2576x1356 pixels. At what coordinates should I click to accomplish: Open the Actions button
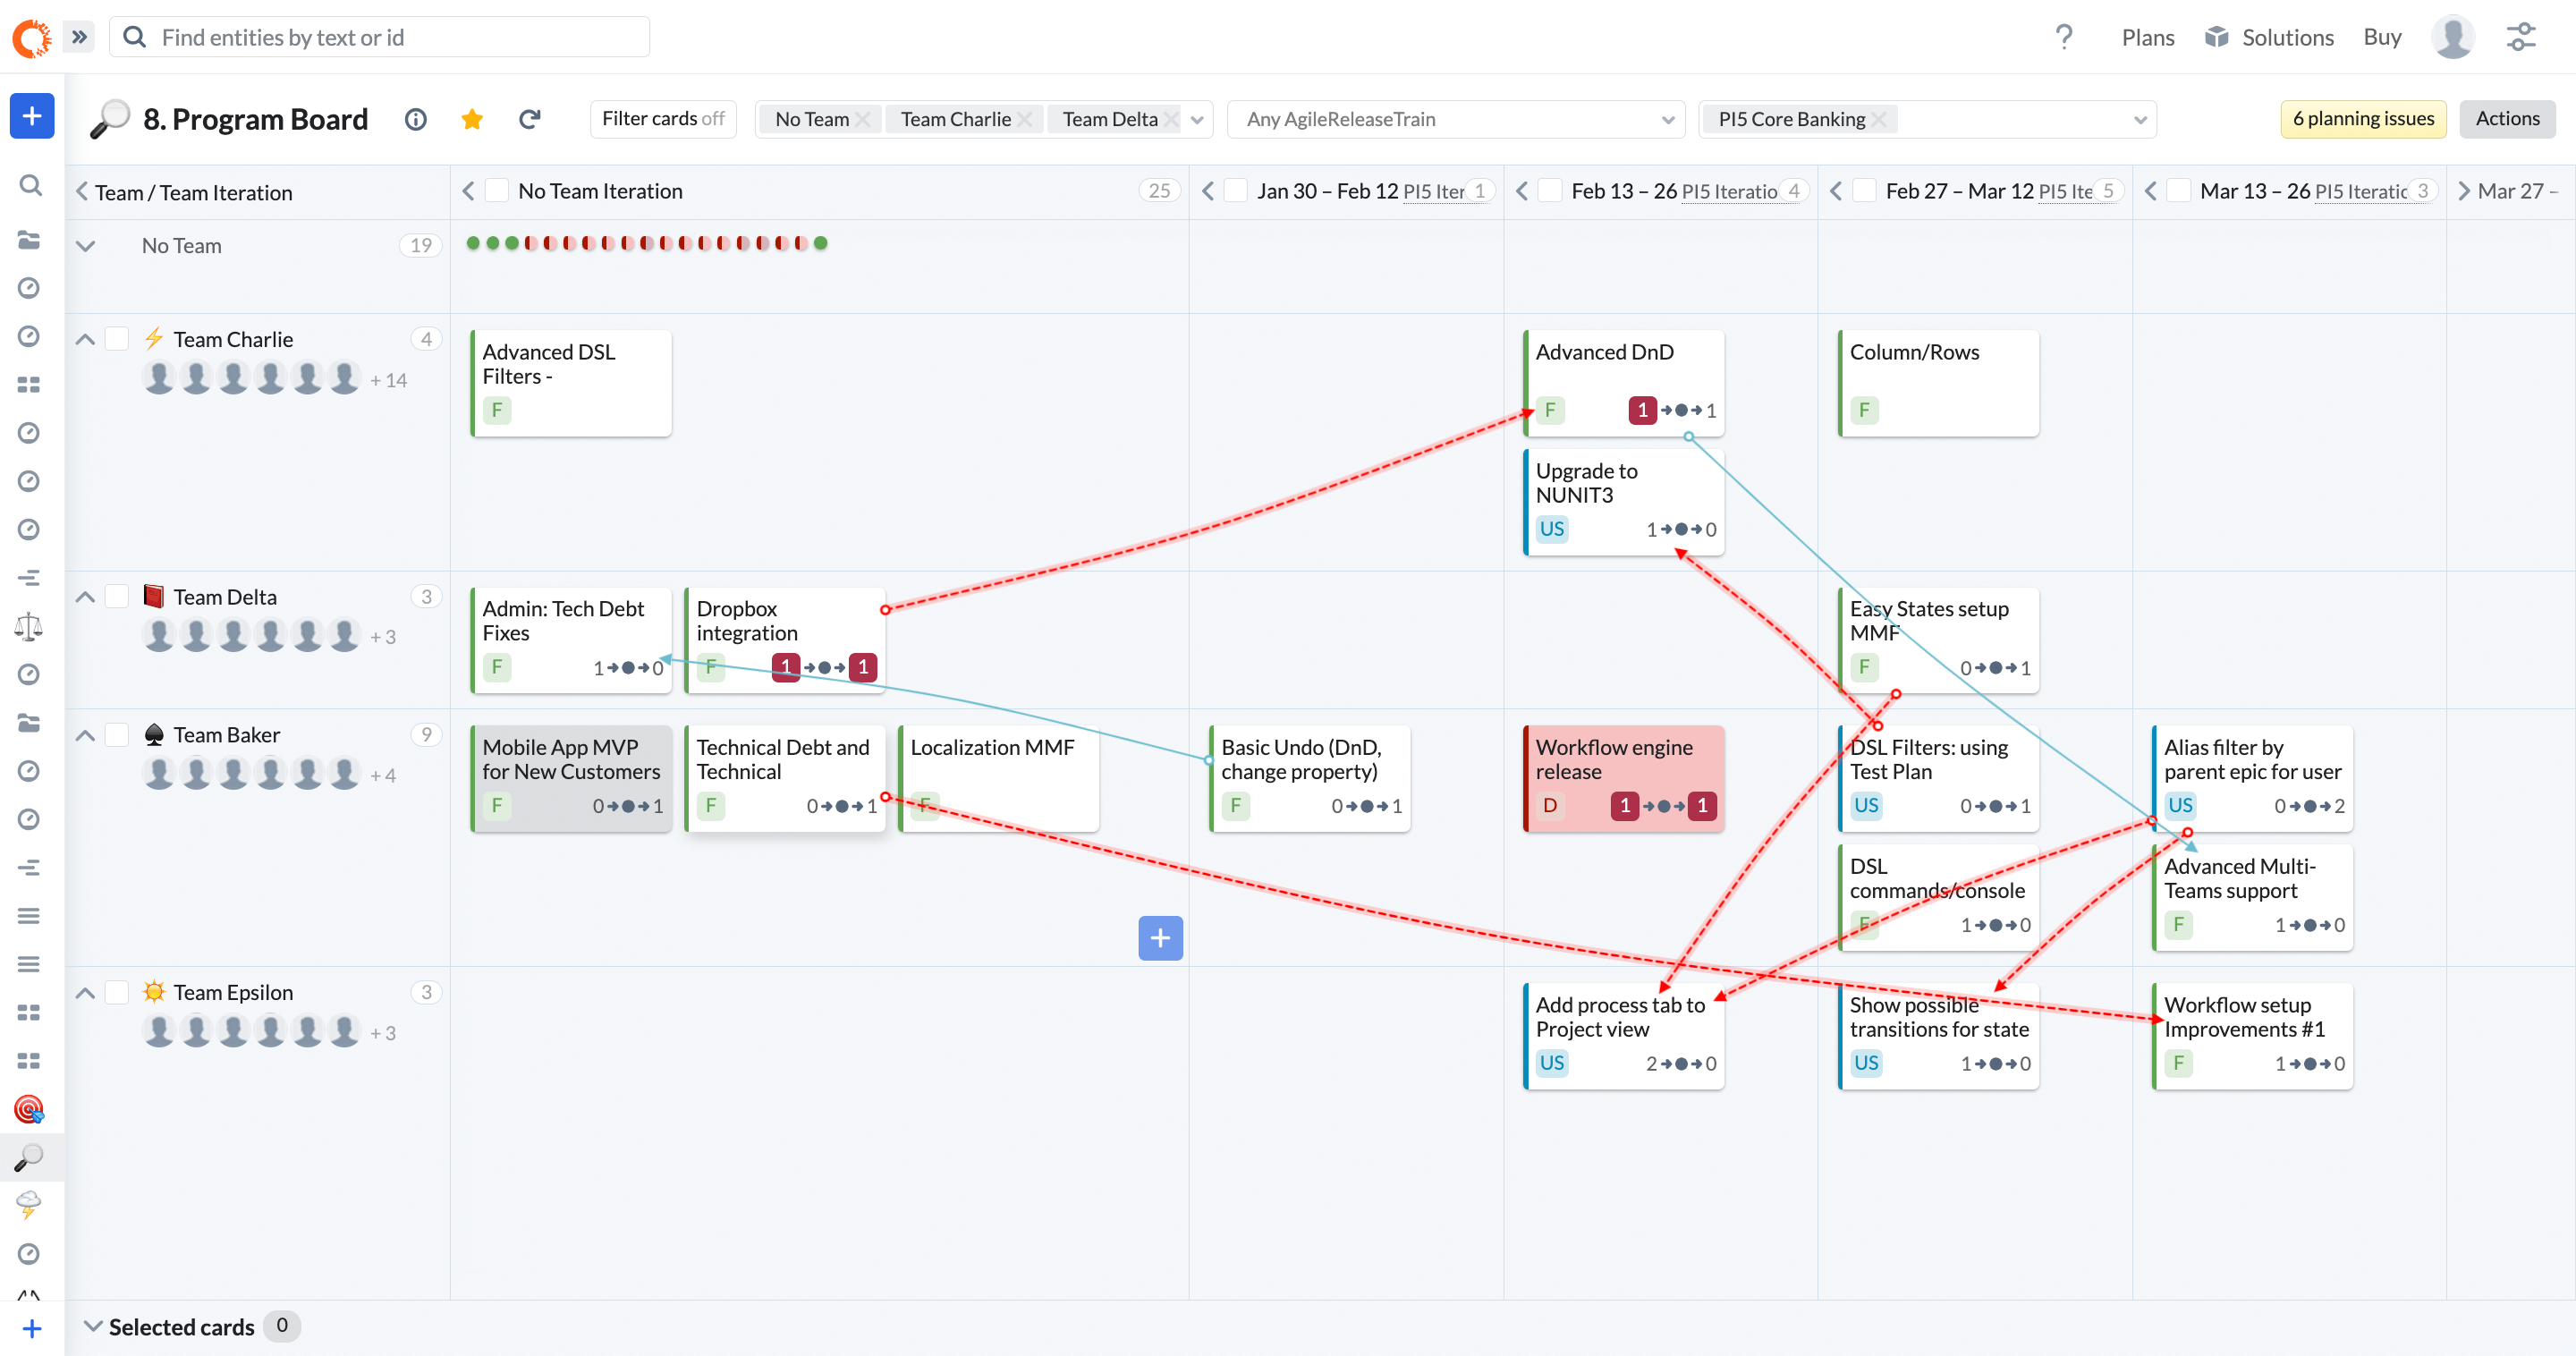click(x=2506, y=118)
